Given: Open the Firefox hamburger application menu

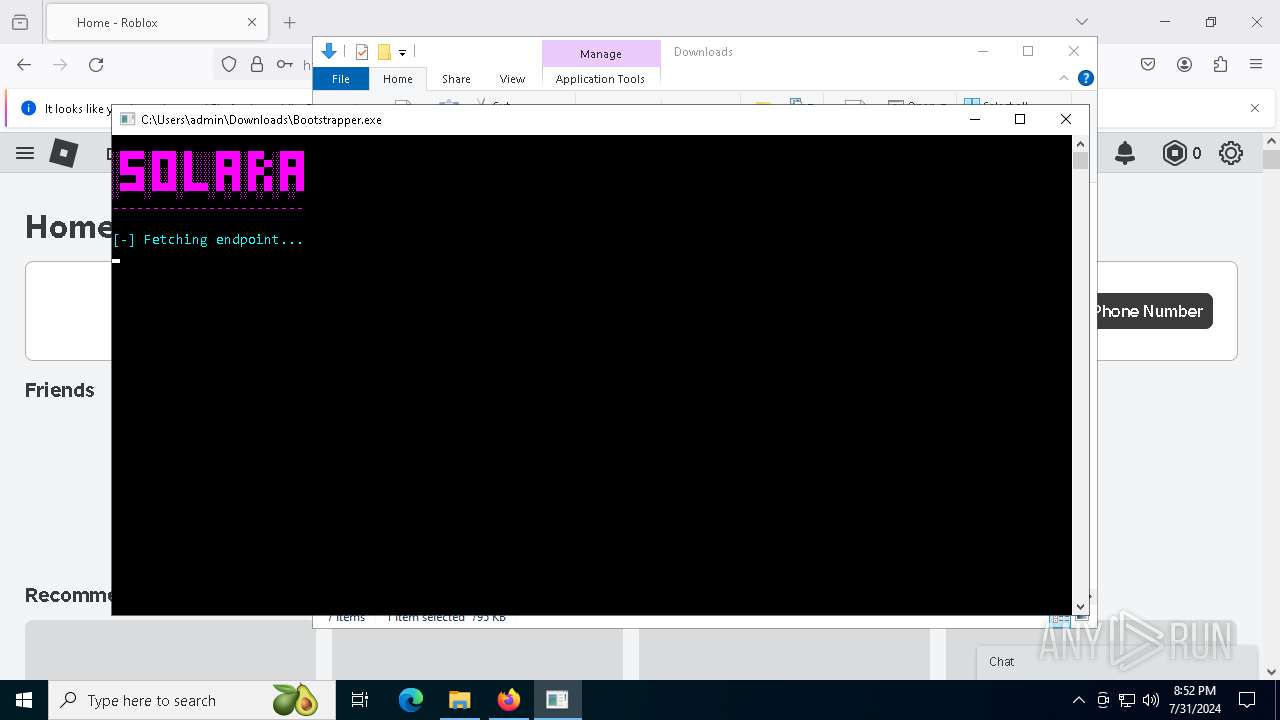Looking at the screenshot, I should (x=1256, y=64).
